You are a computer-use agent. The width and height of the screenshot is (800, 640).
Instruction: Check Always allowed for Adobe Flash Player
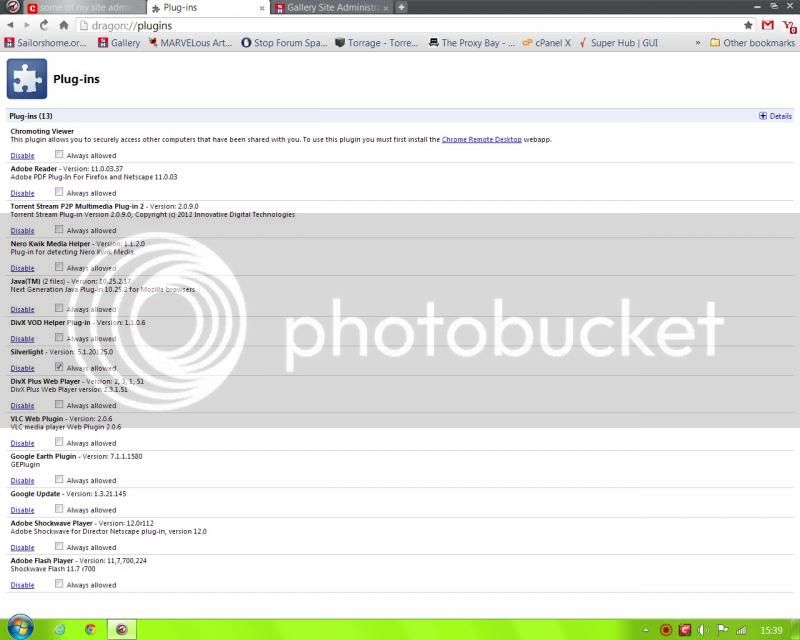click(59, 583)
